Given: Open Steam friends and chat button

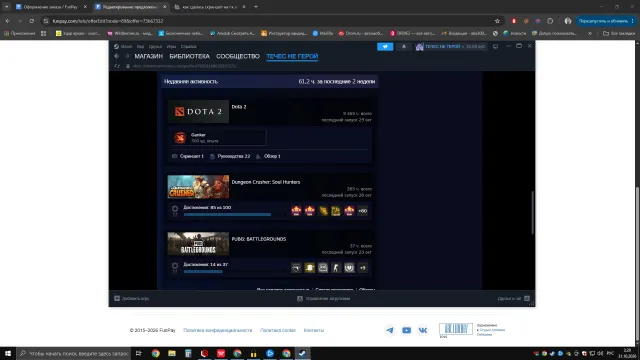Looking at the screenshot, I should 513,299.
